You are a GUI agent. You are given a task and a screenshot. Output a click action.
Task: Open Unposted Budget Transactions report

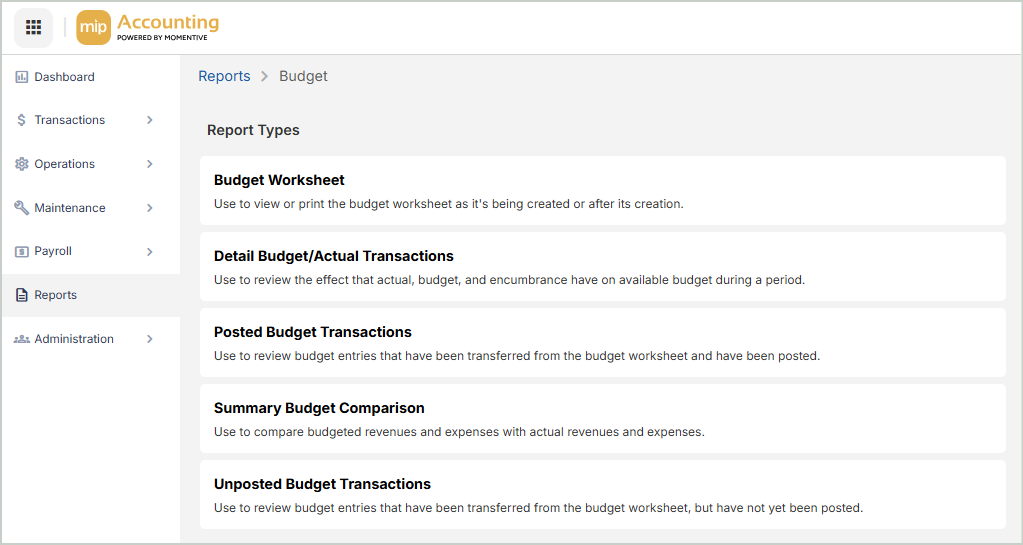click(322, 485)
